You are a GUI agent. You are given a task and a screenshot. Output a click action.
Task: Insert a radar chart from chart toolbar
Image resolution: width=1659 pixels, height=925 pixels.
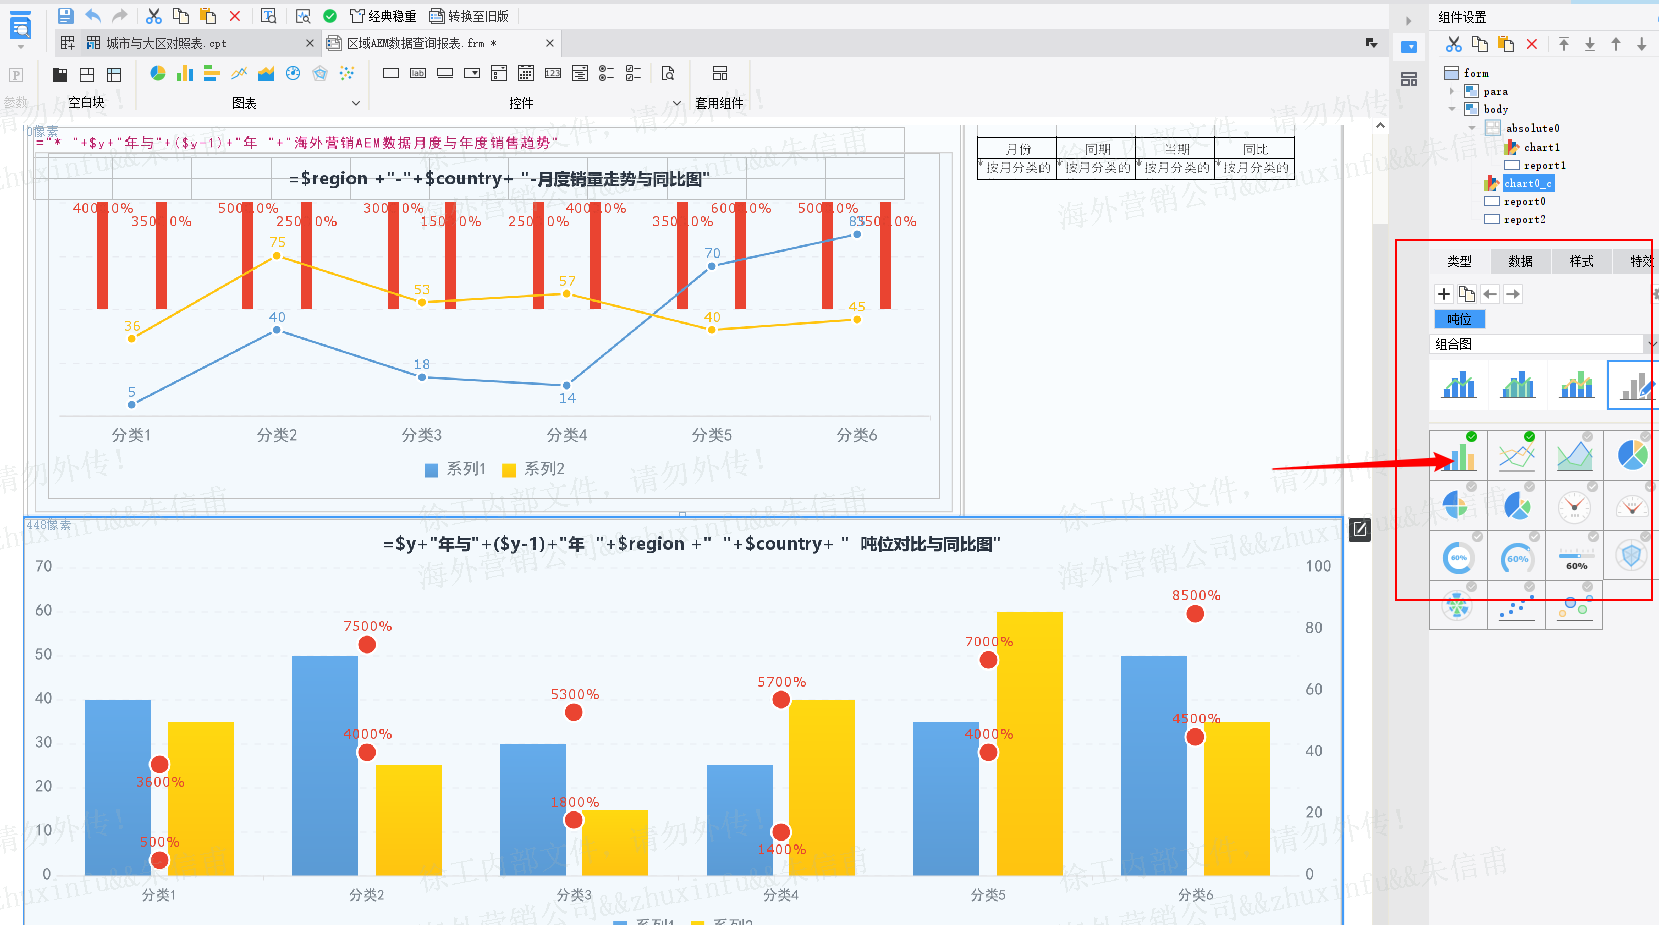pyautogui.click(x=320, y=73)
